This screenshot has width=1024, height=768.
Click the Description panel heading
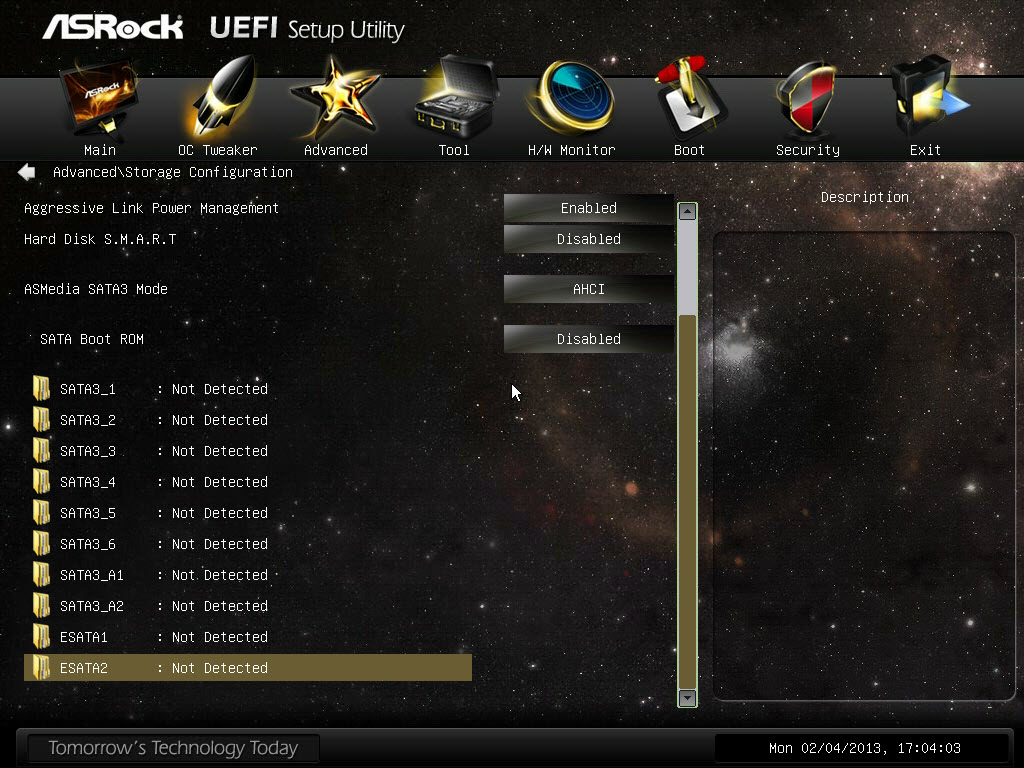(x=865, y=197)
